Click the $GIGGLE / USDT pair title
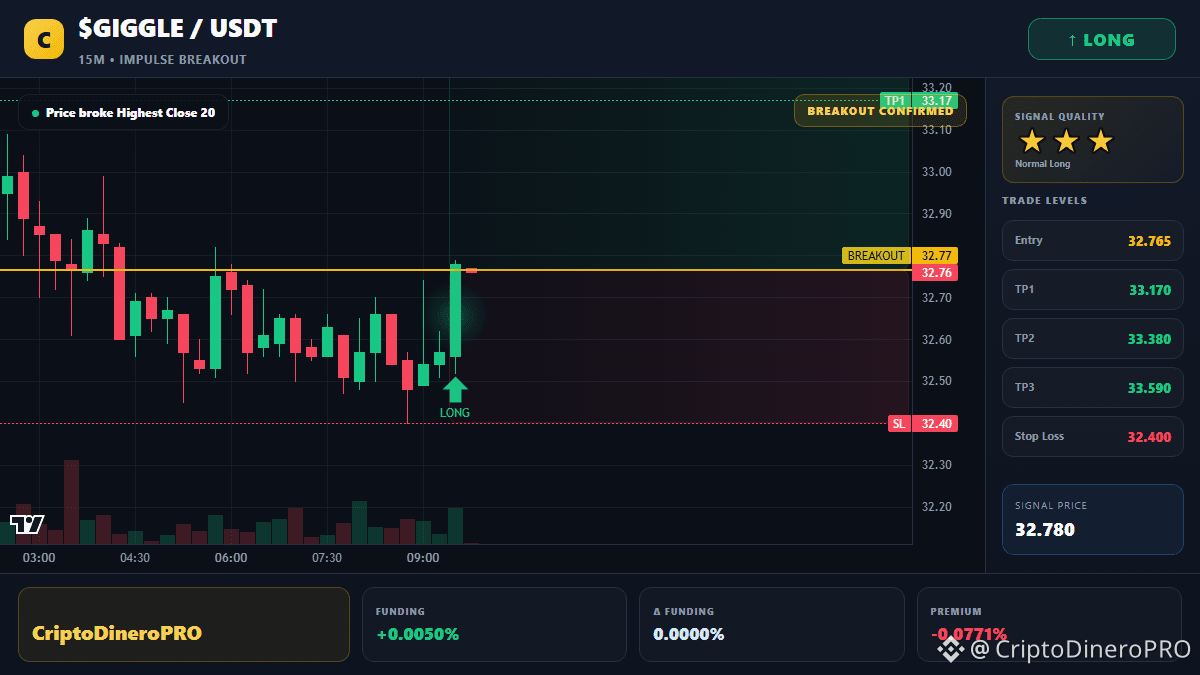 coord(178,29)
